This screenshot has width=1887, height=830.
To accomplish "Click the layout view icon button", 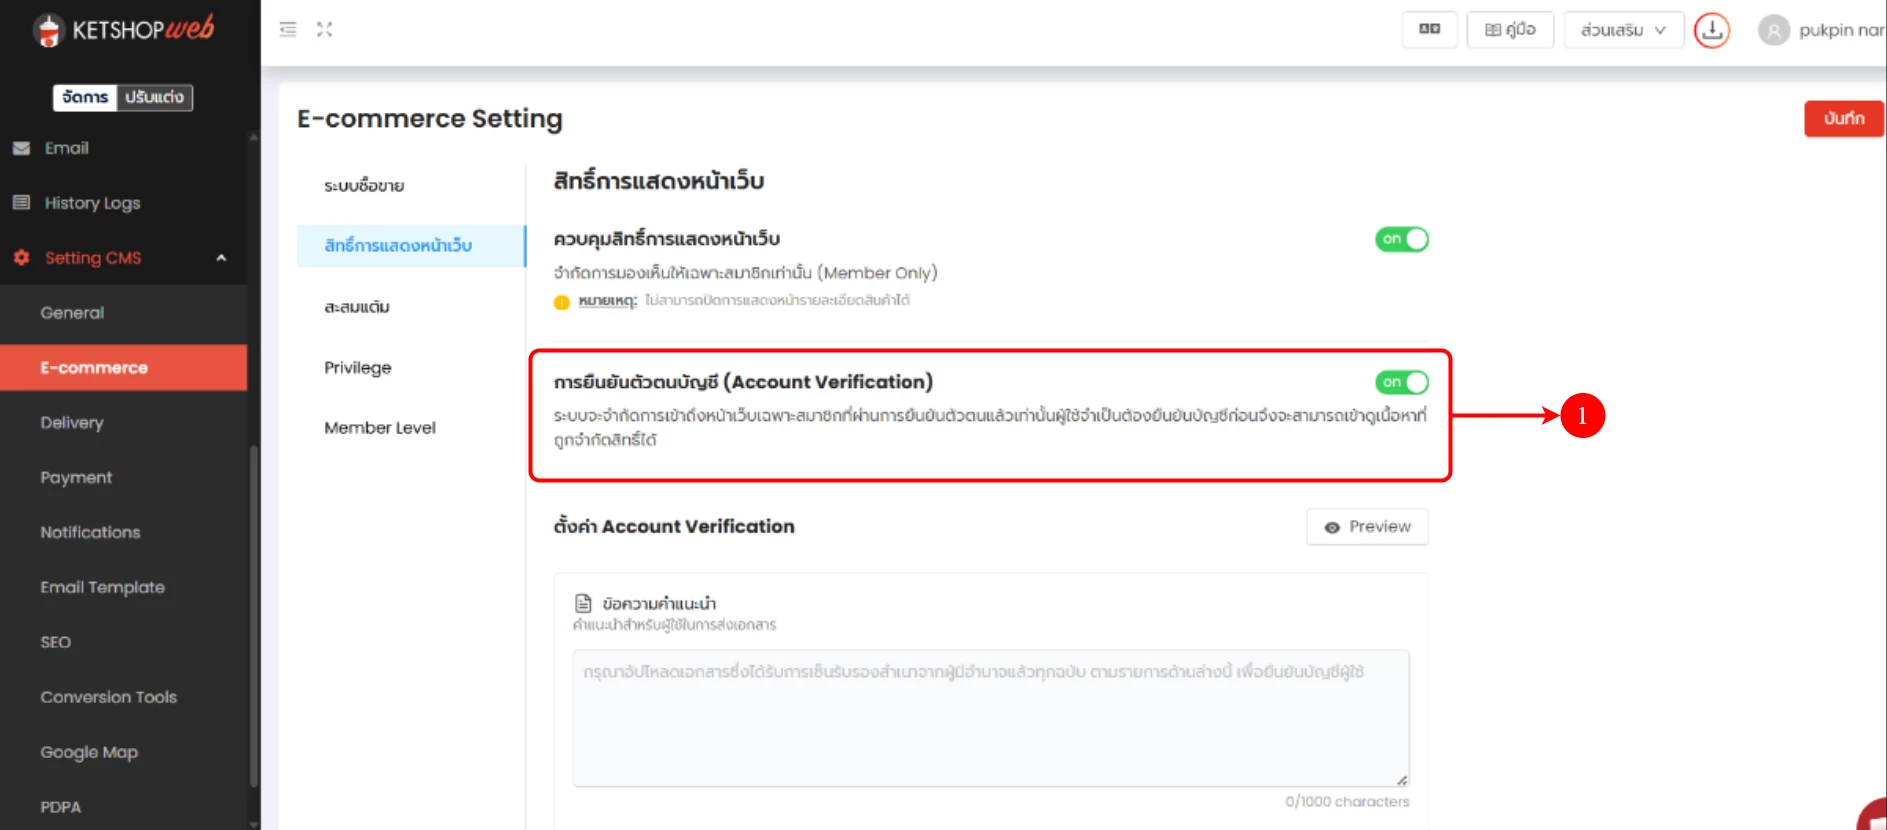I will tap(1429, 30).
